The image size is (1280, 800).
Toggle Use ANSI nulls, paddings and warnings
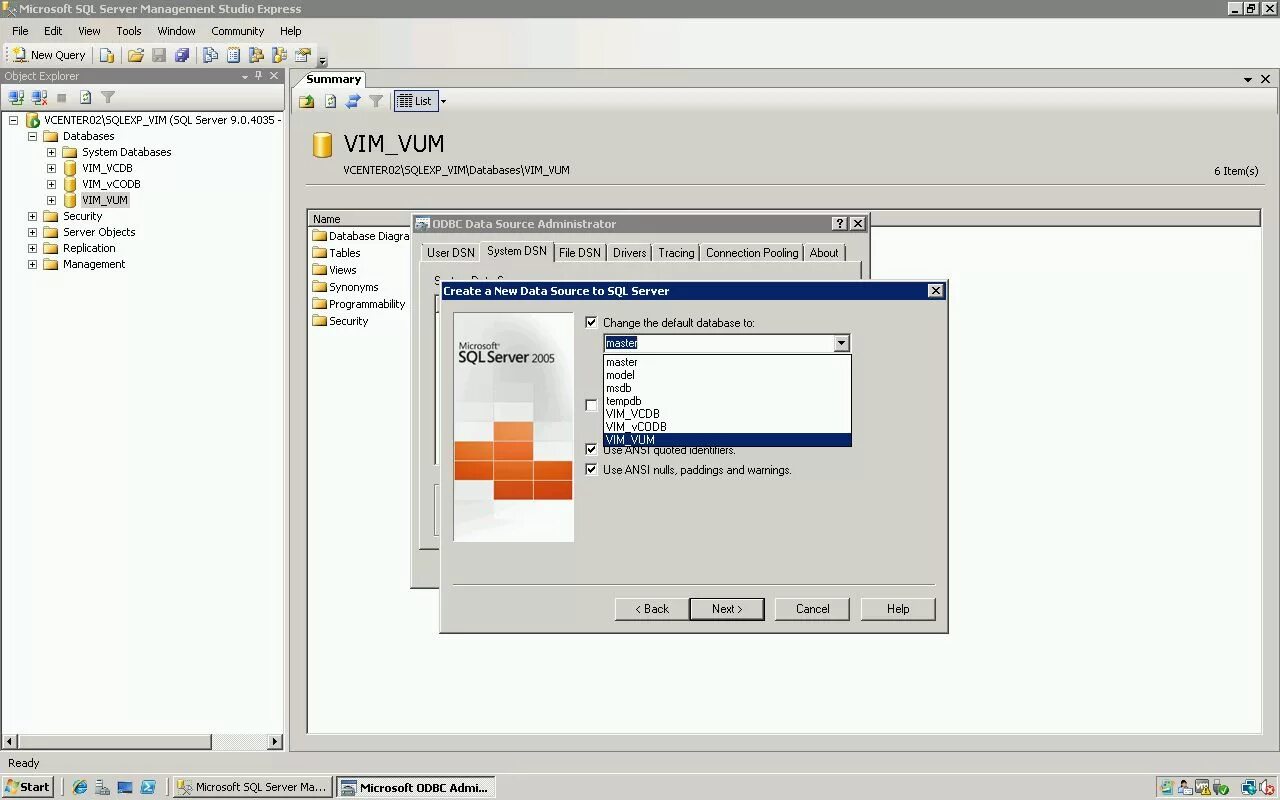click(x=591, y=469)
